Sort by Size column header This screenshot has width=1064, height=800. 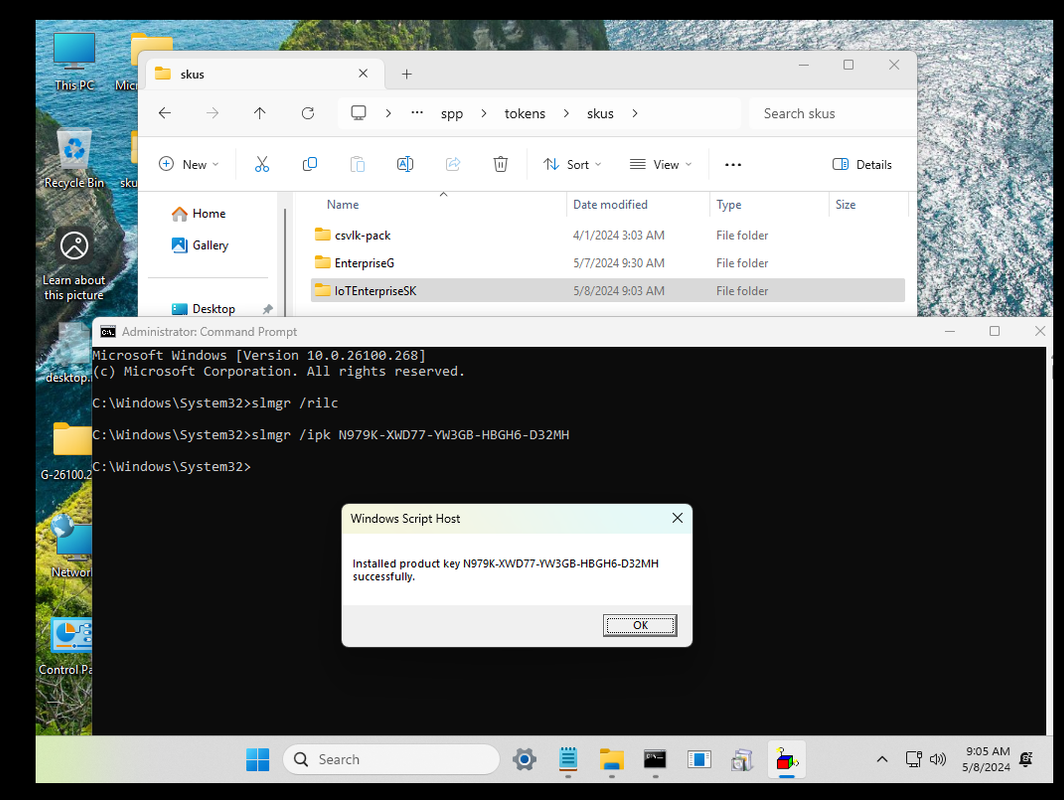(x=845, y=204)
